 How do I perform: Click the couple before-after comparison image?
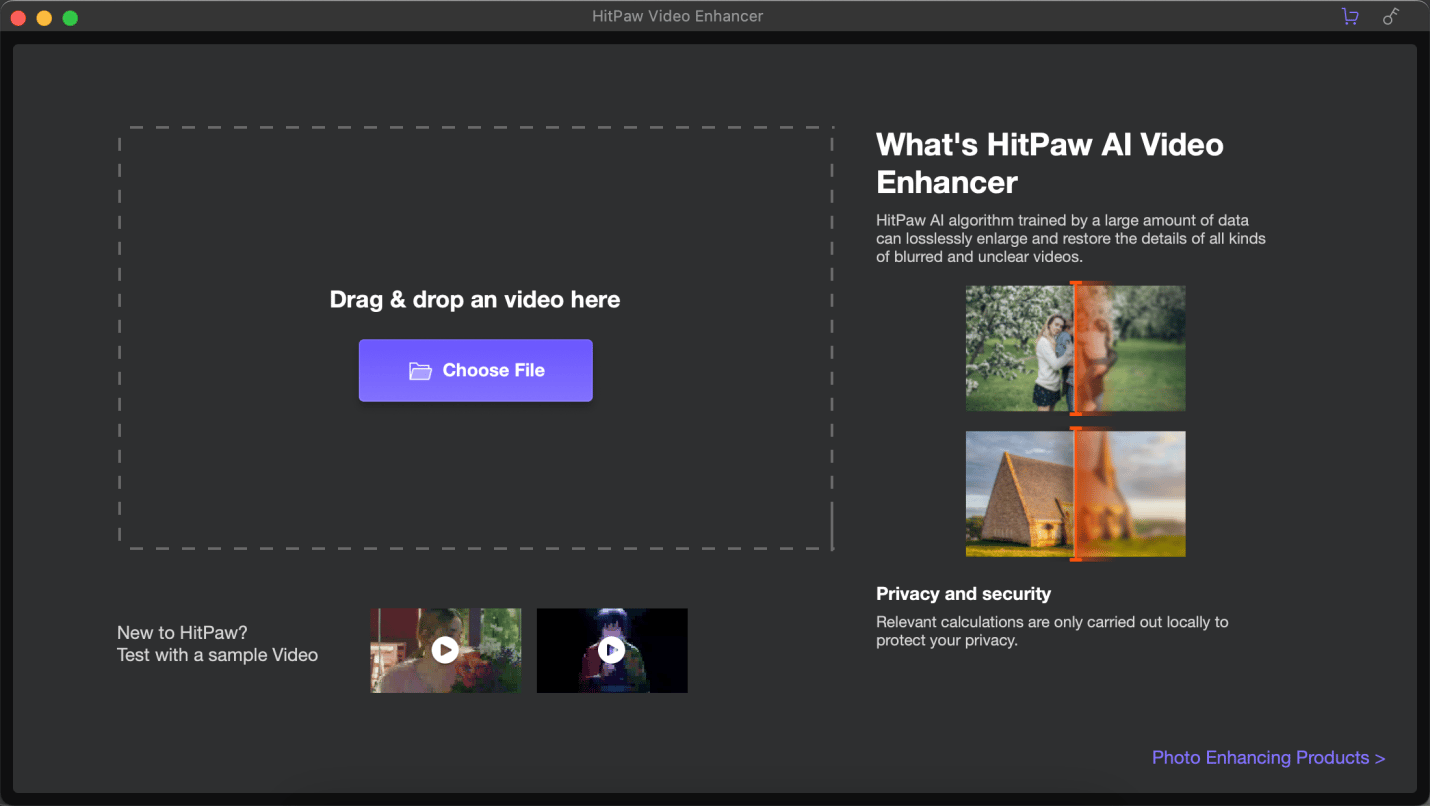coord(1076,348)
